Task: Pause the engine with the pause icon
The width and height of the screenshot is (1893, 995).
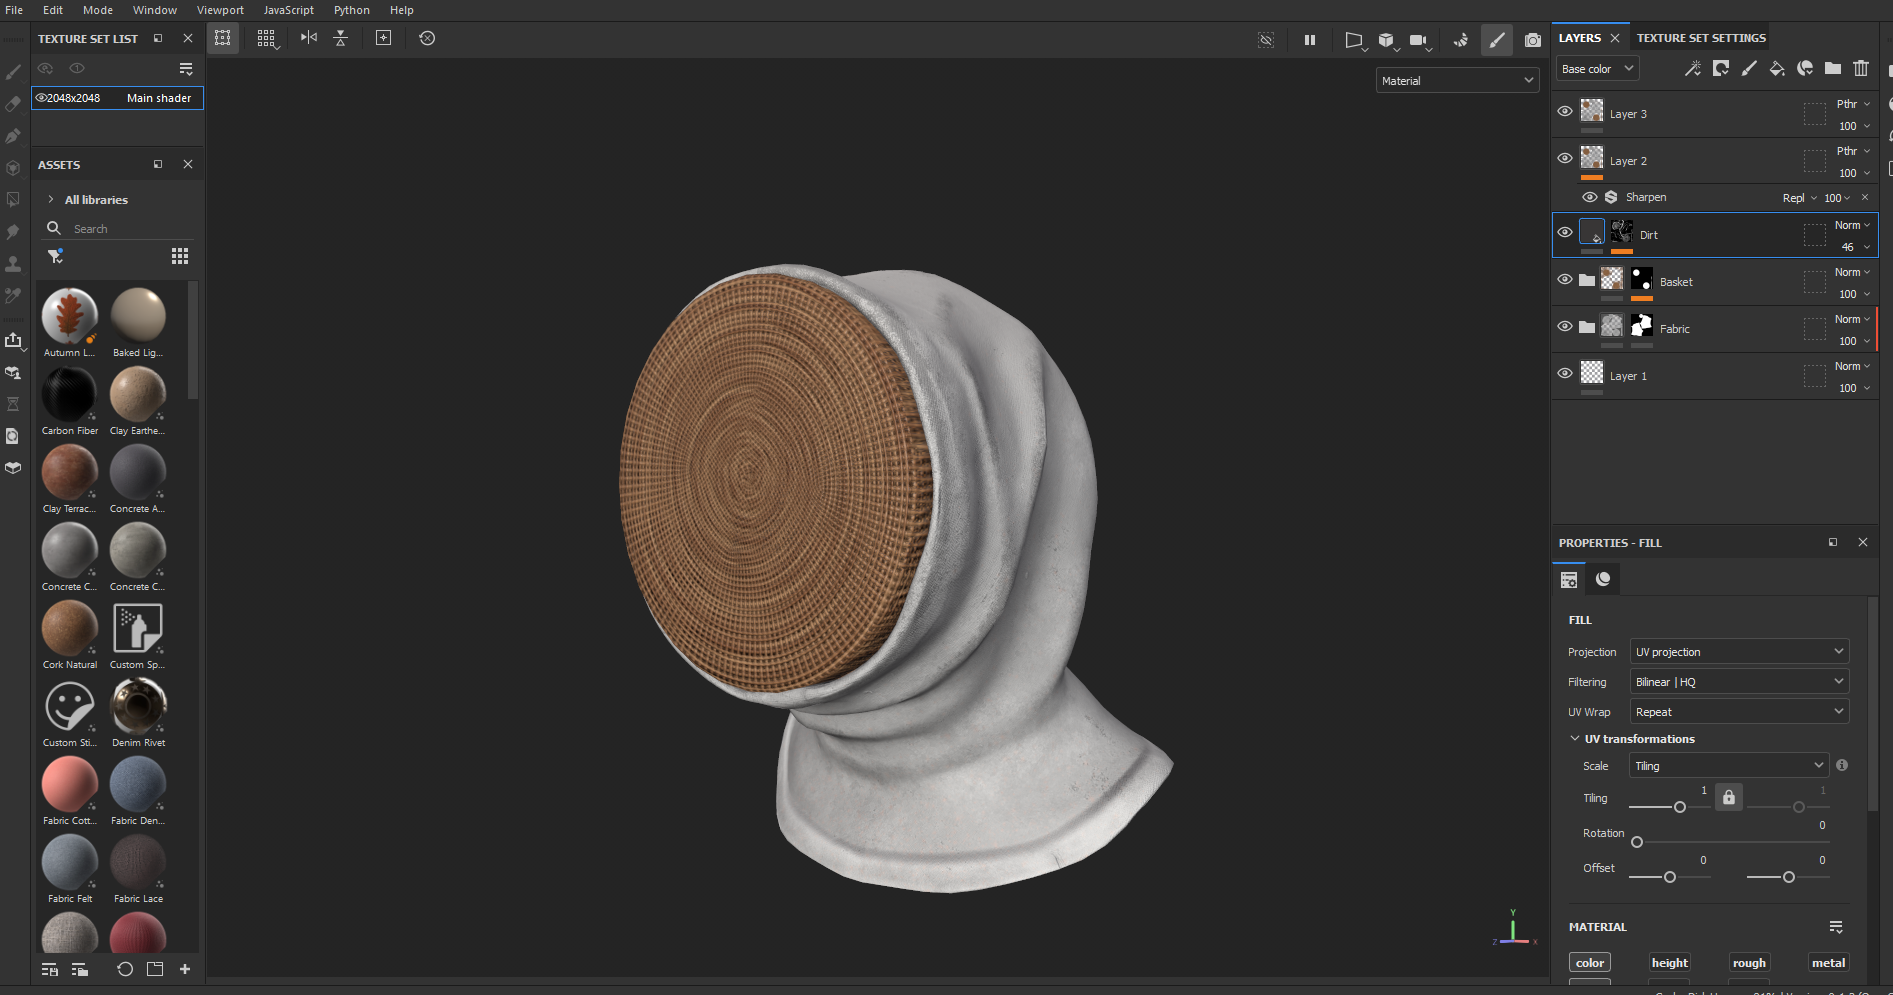Action: click(x=1310, y=40)
